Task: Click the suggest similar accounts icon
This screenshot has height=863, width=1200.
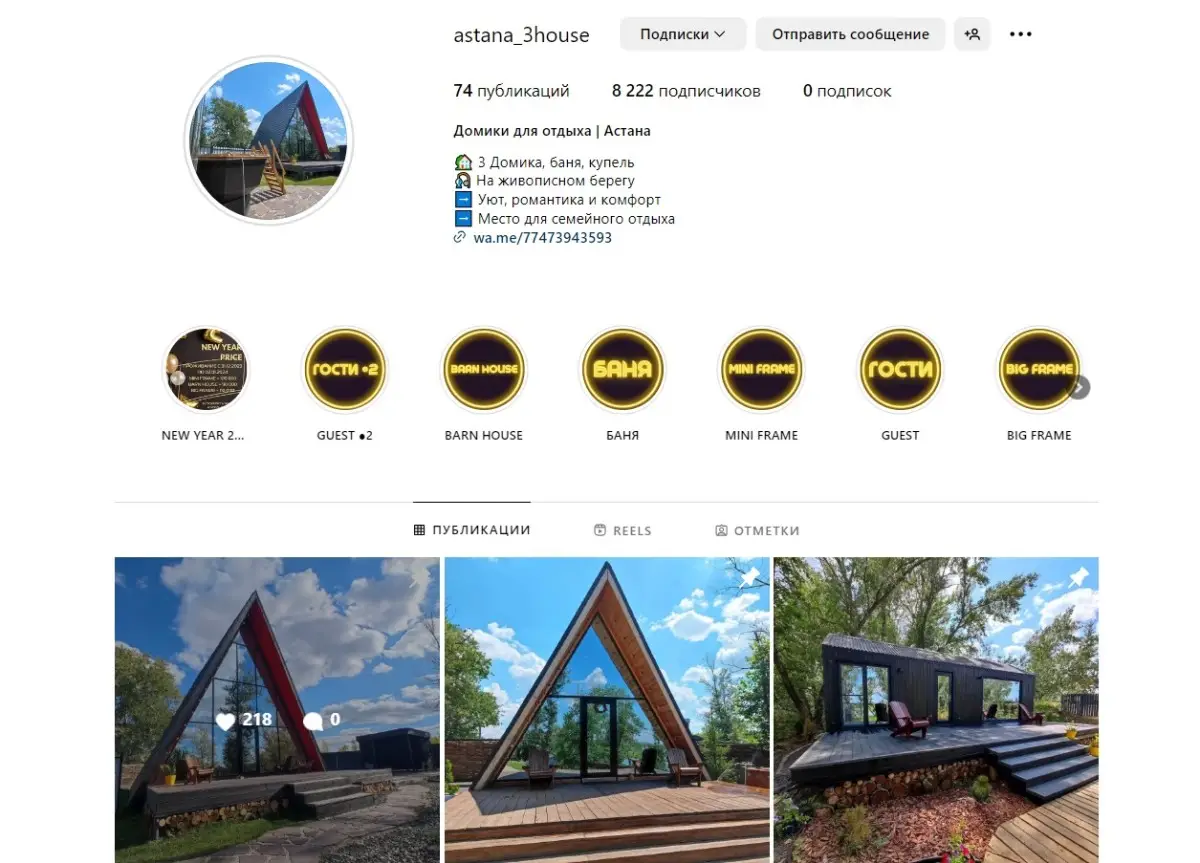Action: pyautogui.click(x=972, y=34)
